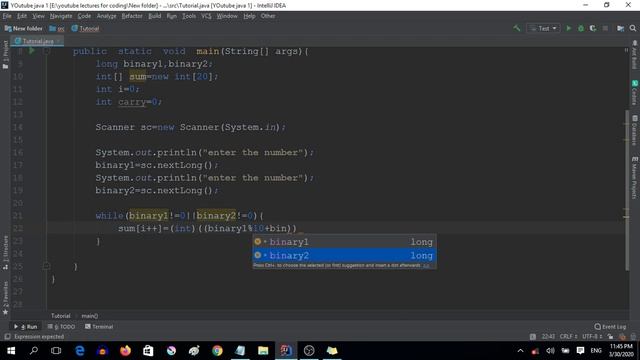640x360 pixels.
Task: Open the View menu
Action: click(38, 16)
